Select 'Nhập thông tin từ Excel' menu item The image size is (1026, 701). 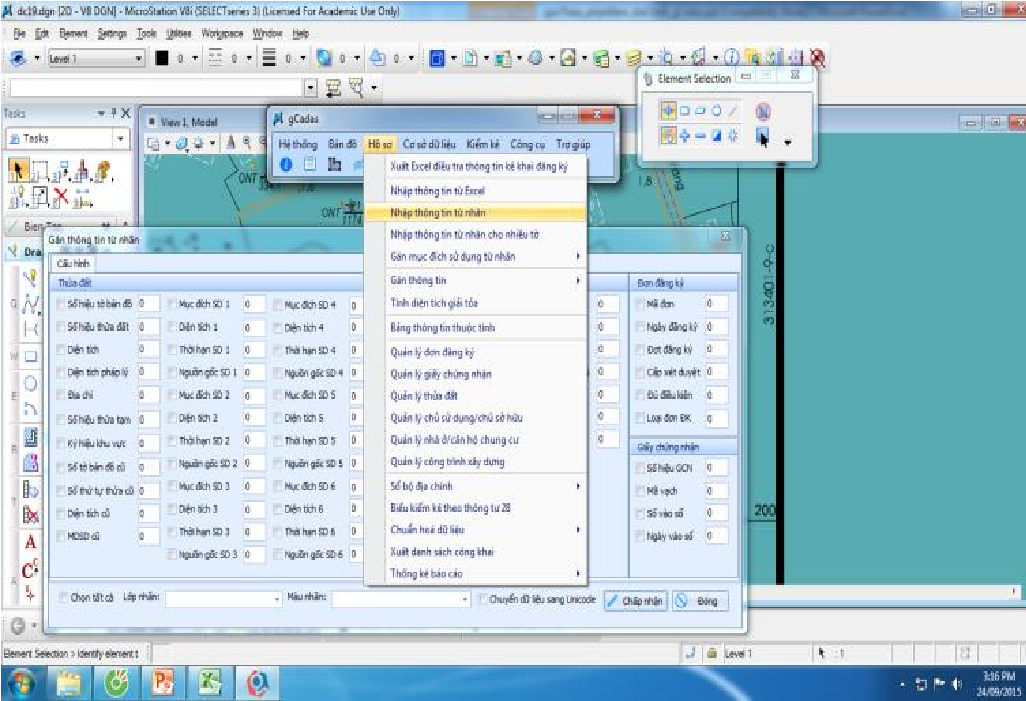pyautogui.click(x=437, y=190)
